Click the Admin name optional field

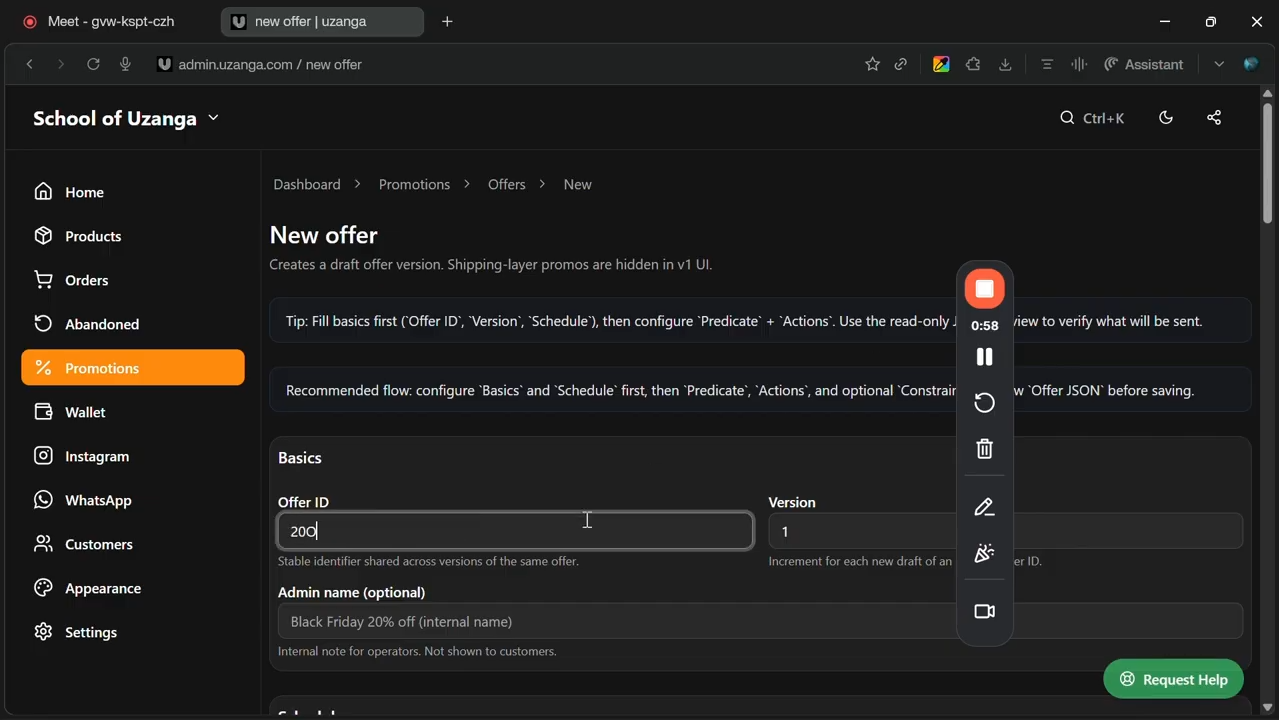[x=760, y=621]
